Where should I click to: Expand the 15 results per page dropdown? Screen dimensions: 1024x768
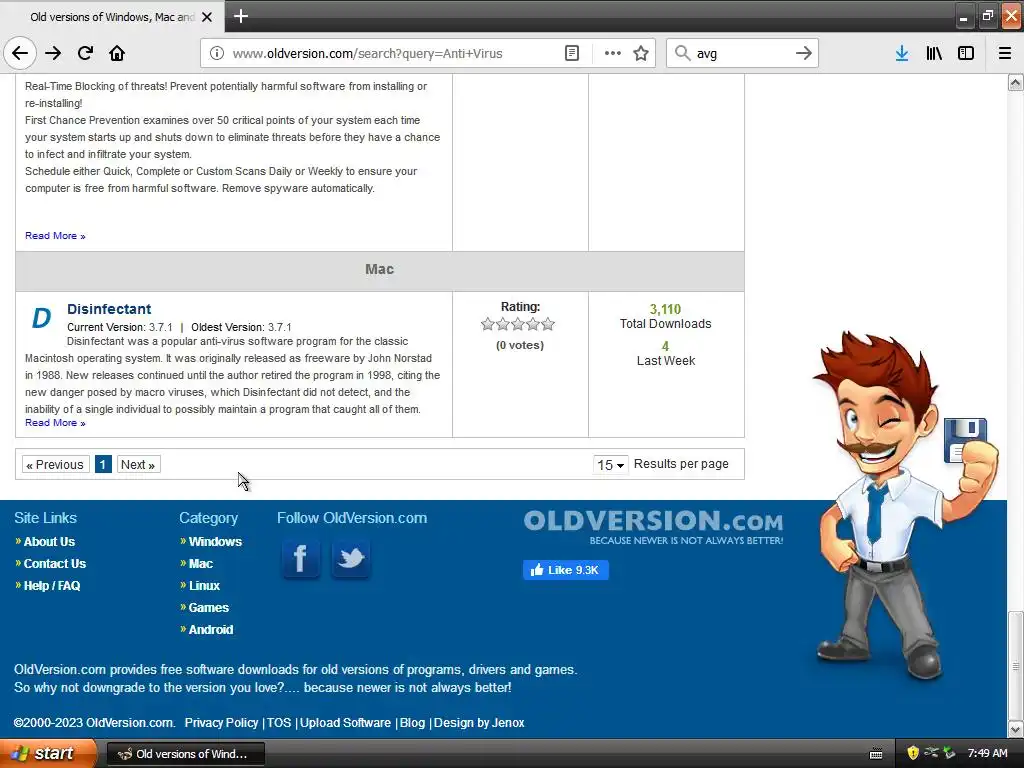[610, 464]
